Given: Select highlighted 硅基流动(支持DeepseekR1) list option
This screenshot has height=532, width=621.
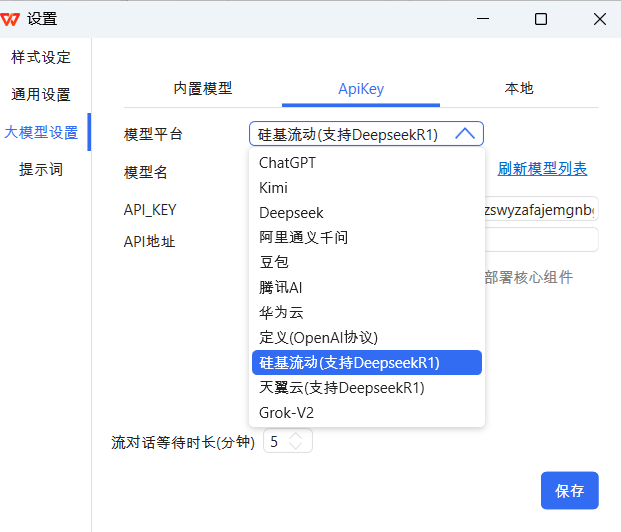Looking at the screenshot, I should [367, 362].
